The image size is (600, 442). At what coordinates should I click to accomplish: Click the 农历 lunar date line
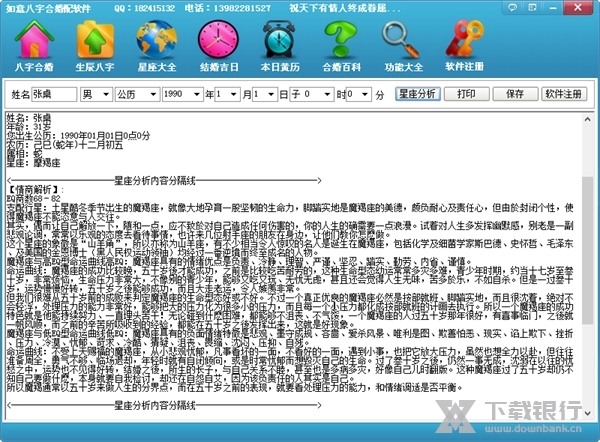(65, 145)
